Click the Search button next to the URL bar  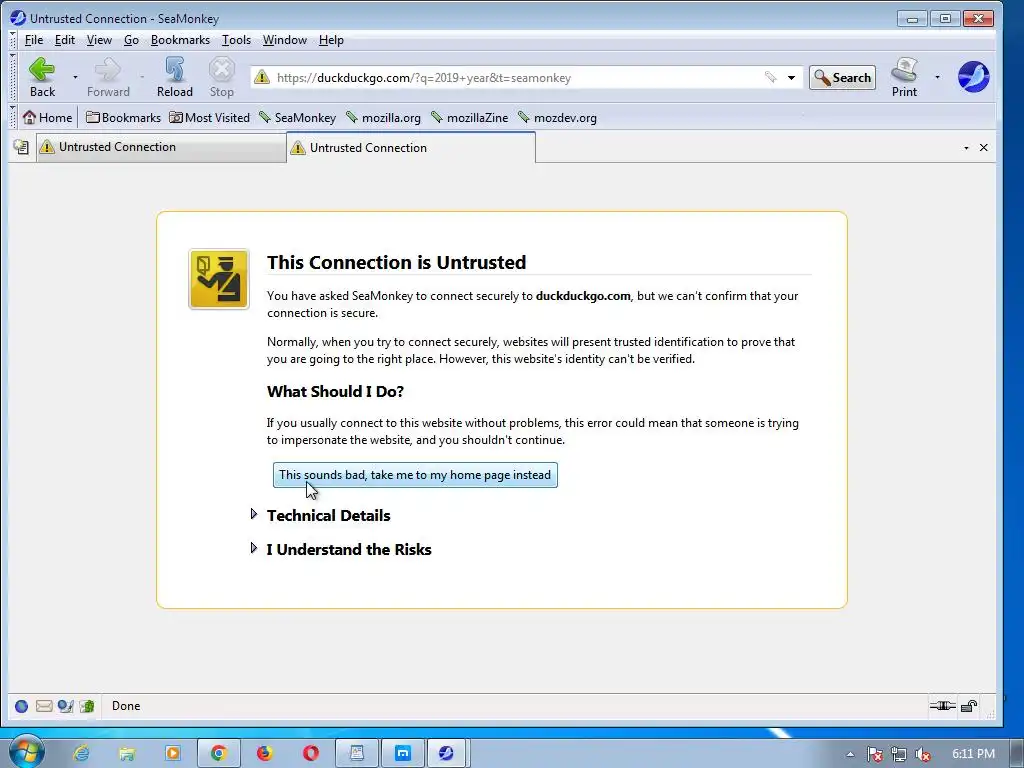pyautogui.click(x=842, y=78)
